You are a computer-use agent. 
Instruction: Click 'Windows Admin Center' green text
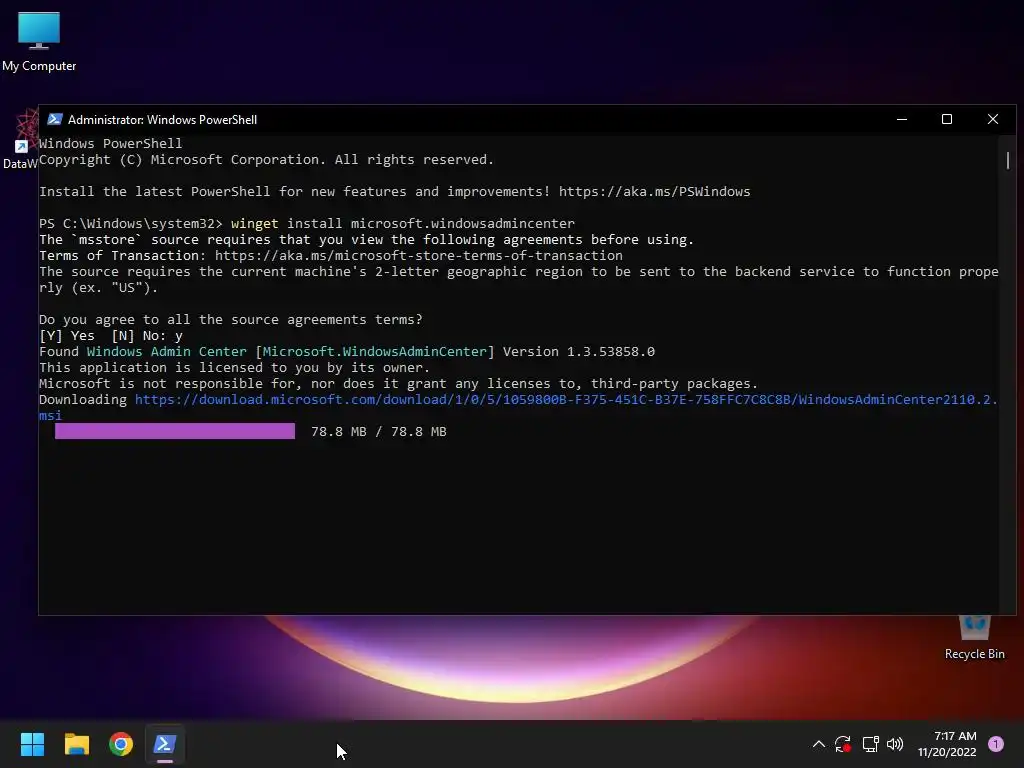(167, 351)
